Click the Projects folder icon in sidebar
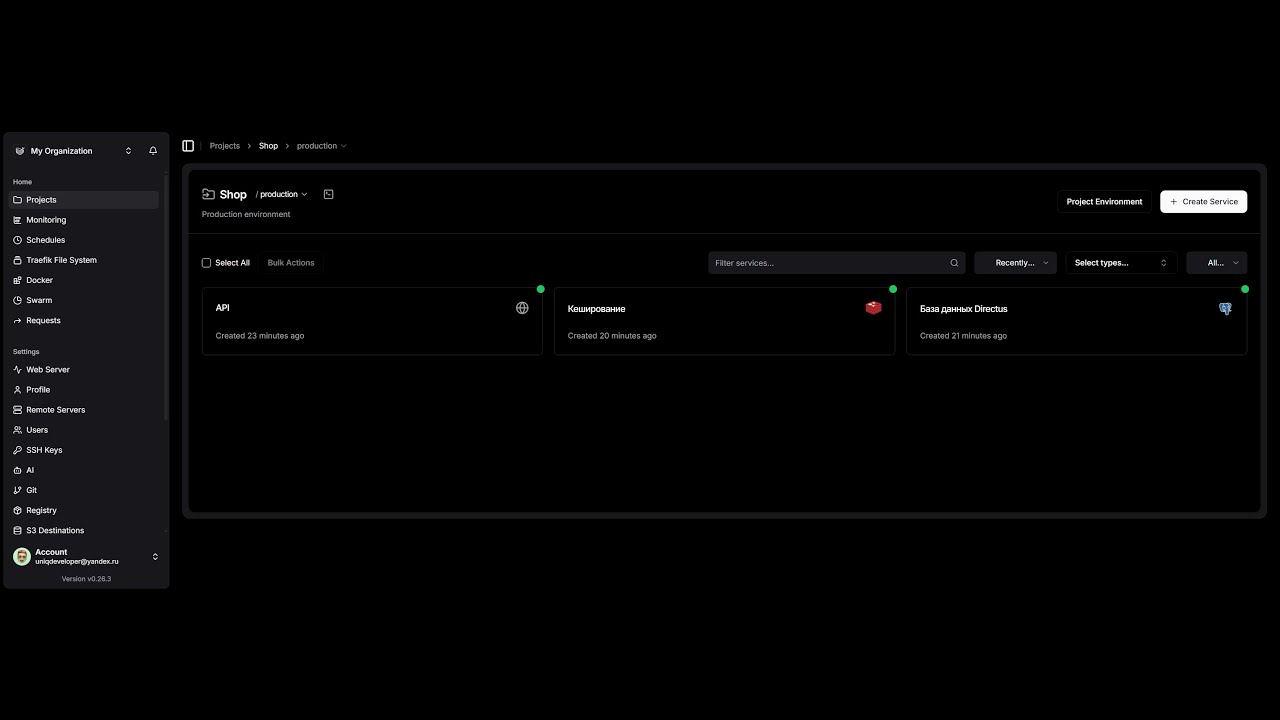Image resolution: width=1280 pixels, height=720 pixels. pyautogui.click(x=17, y=200)
